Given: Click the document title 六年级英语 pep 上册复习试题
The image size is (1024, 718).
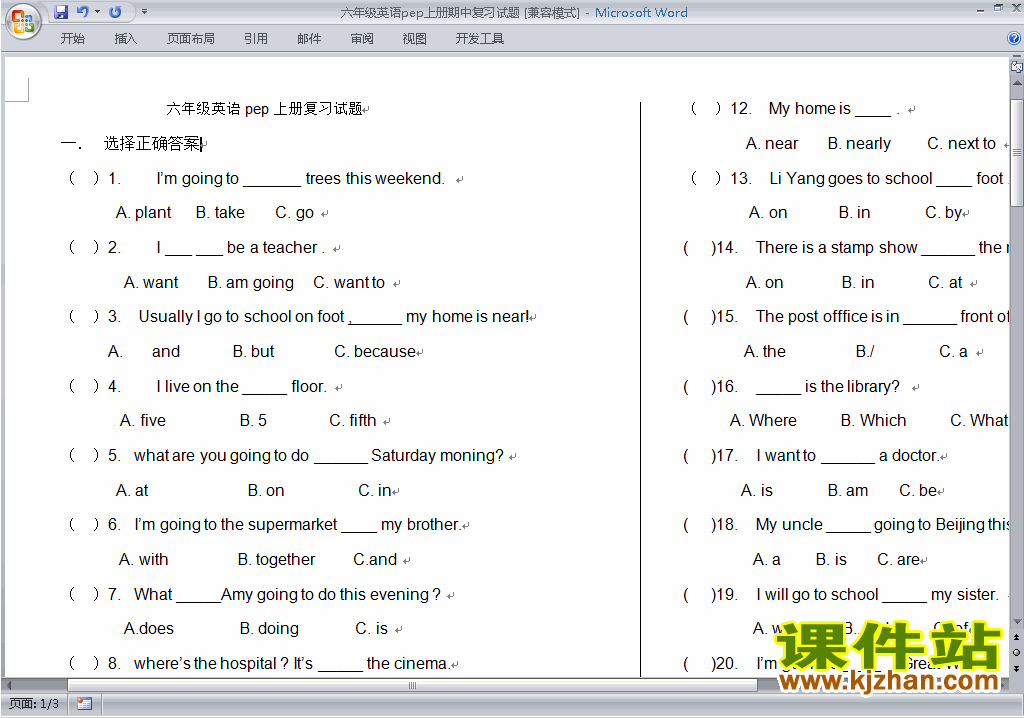Looking at the screenshot, I should (x=264, y=108).
